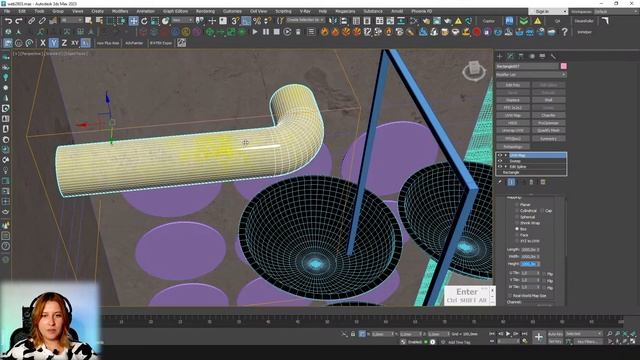Click the Play icon in the second toolbar row
Screen dimensions: 640x360
tap(255, 32)
